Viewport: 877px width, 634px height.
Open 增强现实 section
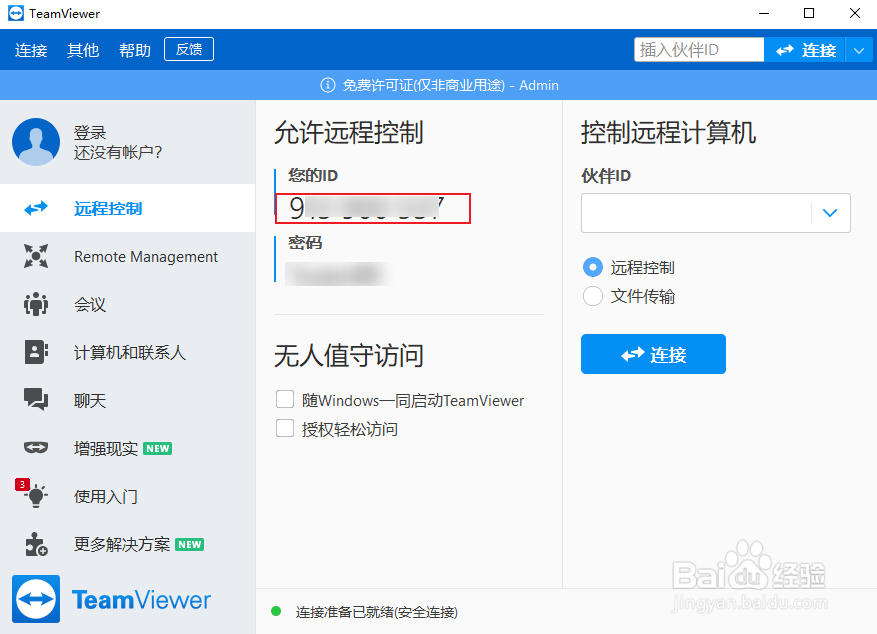coord(128,448)
